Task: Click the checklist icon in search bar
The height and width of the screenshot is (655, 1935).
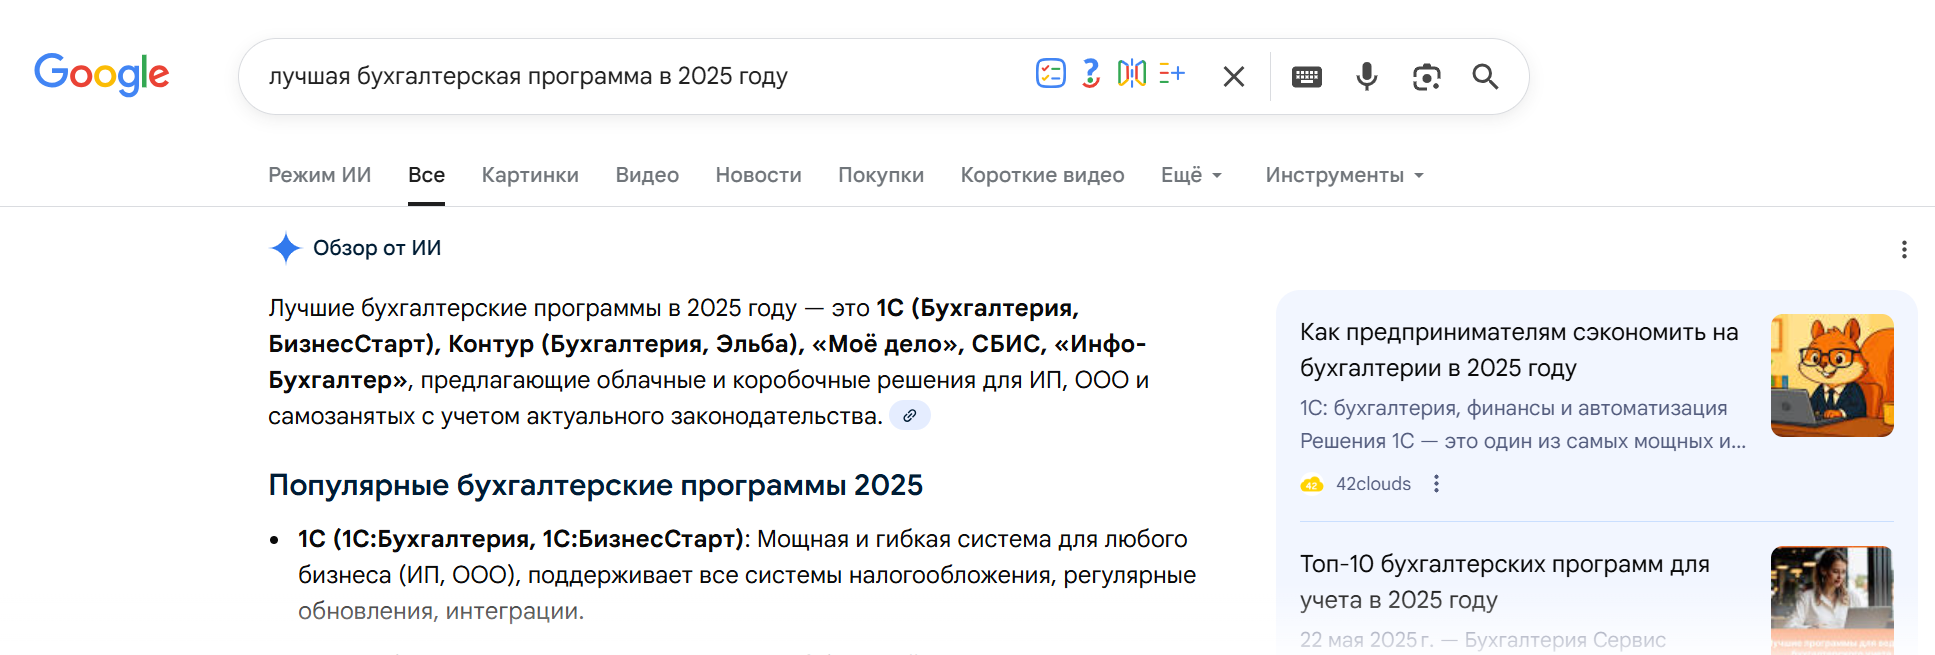Action: pos(1050,73)
